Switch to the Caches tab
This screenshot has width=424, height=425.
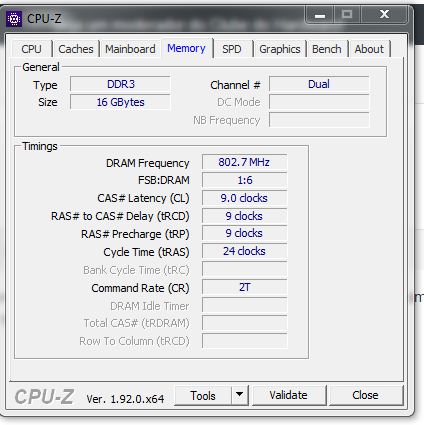click(x=76, y=49)
